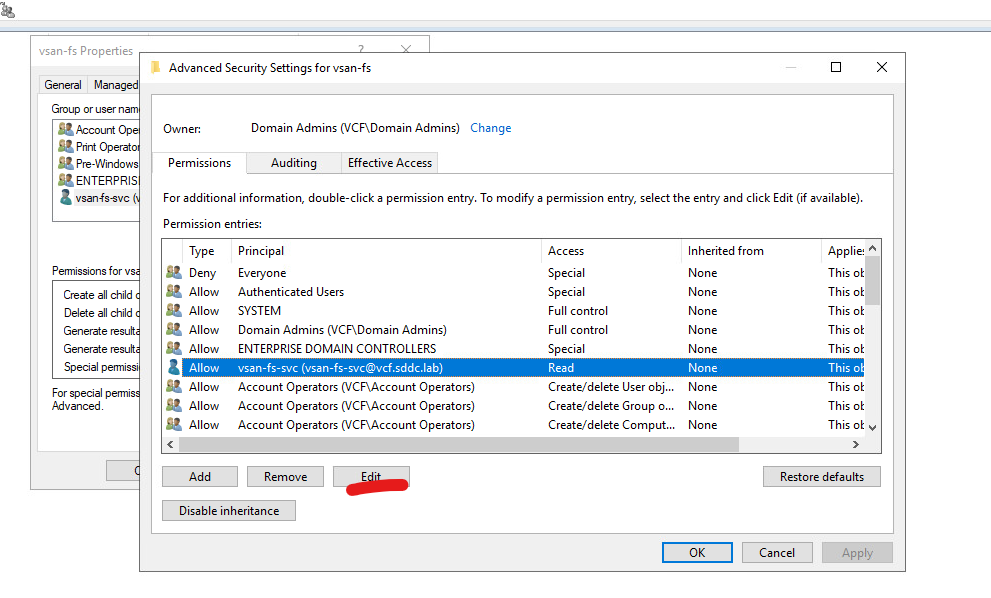Click the Print Operators group icon in Properties
The image size is (991, 598).
(66, 147)
